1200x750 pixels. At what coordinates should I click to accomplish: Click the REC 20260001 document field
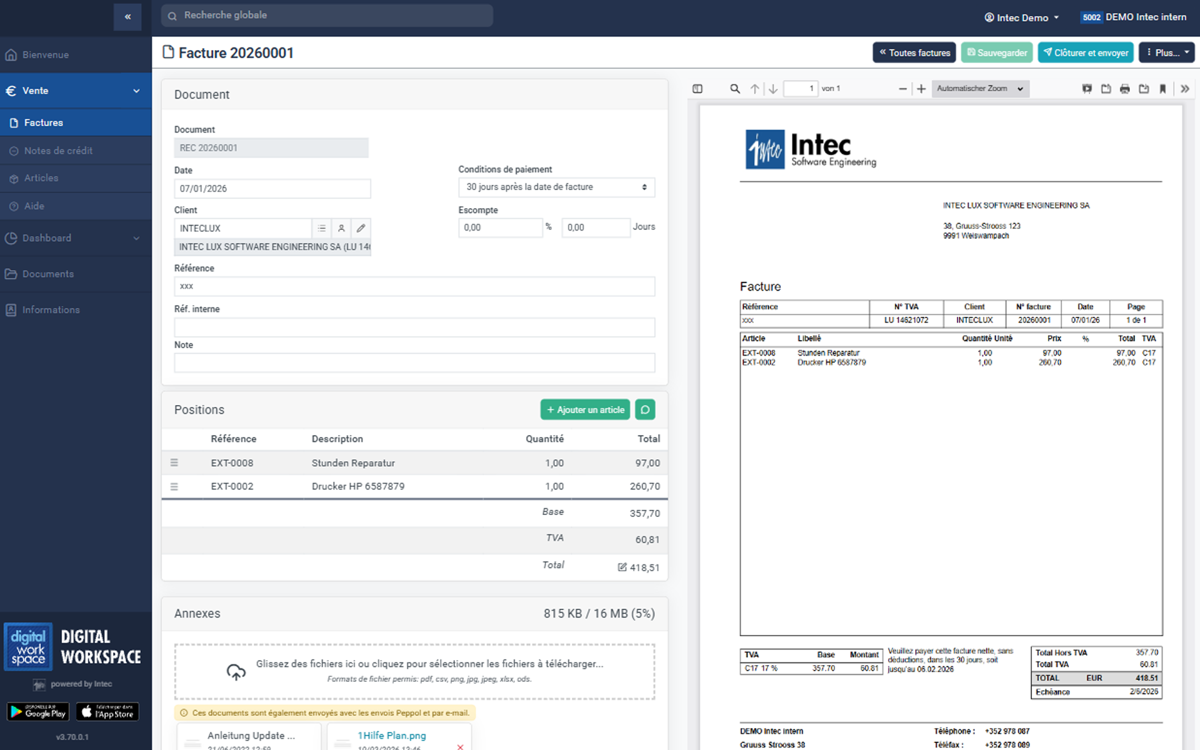pyautogui.click(x=271, y=148)
